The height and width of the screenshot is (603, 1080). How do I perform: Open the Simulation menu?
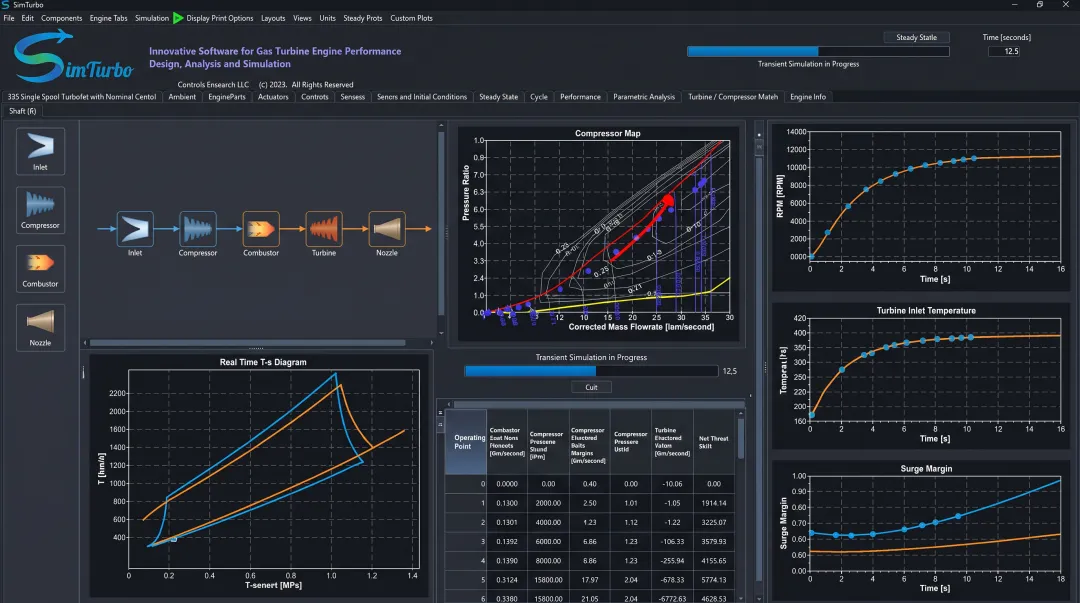(x=152, y=18)
